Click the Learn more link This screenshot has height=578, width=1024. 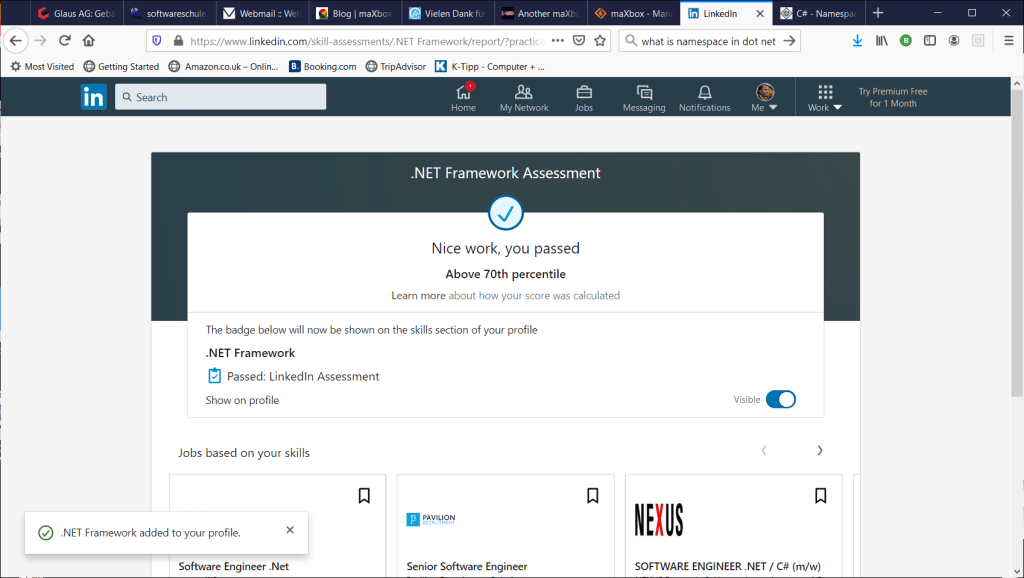(418, 296)
